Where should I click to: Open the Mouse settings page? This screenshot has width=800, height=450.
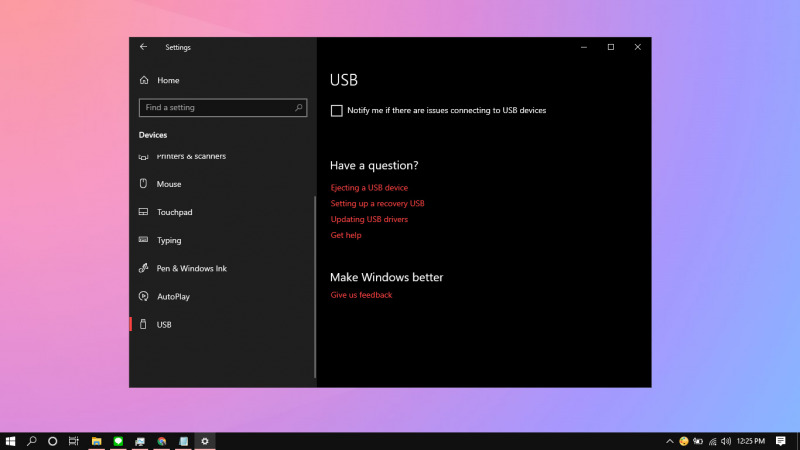coord(168,184)
